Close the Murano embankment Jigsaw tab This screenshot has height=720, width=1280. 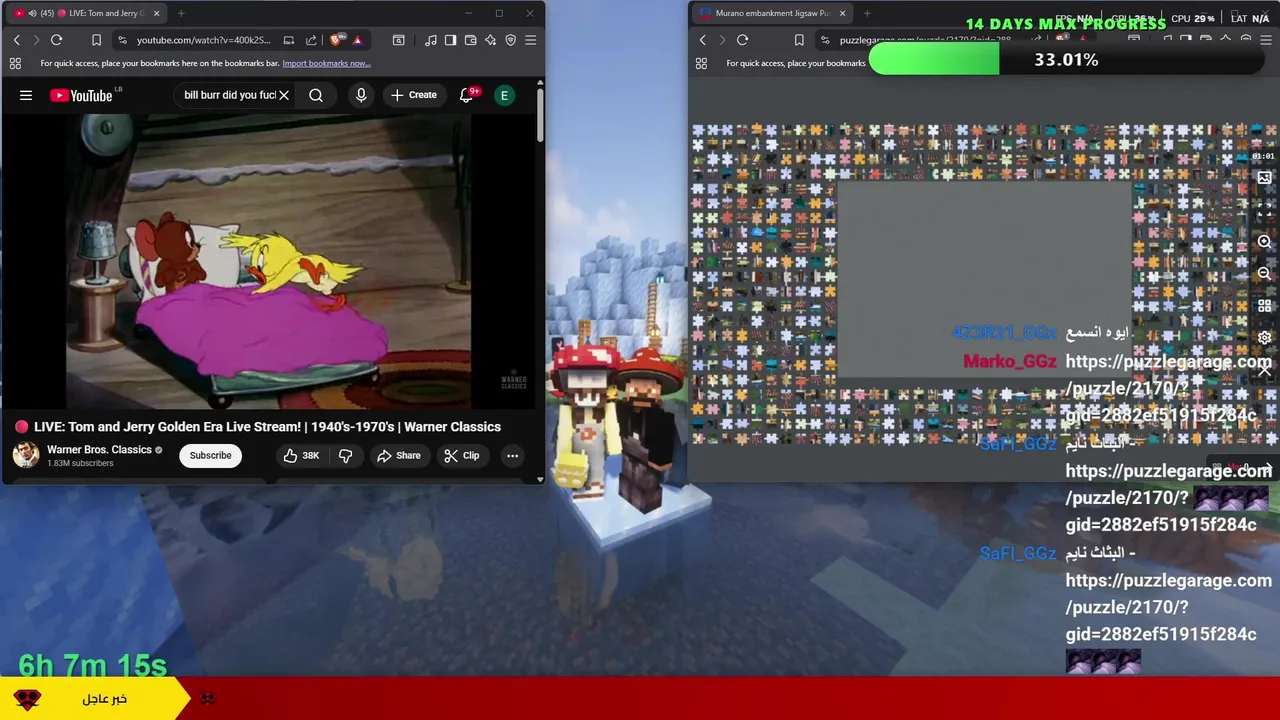point(842,13)
